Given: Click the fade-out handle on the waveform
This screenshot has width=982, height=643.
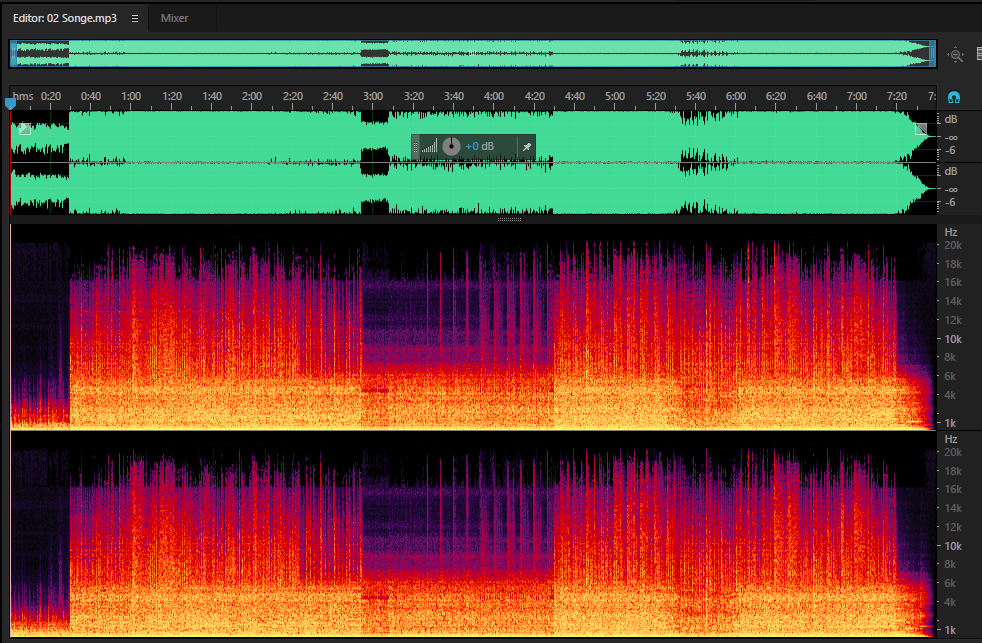Looking at the screenshot, I should pos(921,129).
